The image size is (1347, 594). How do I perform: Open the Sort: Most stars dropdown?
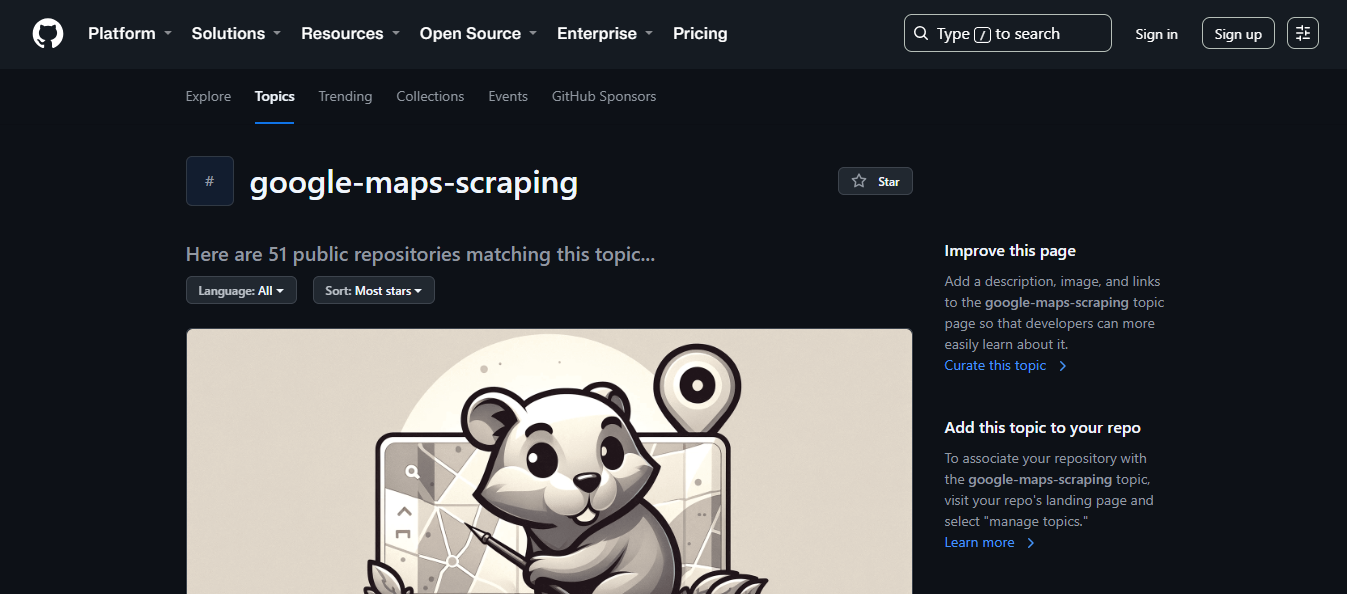click(x=374, y=290)
